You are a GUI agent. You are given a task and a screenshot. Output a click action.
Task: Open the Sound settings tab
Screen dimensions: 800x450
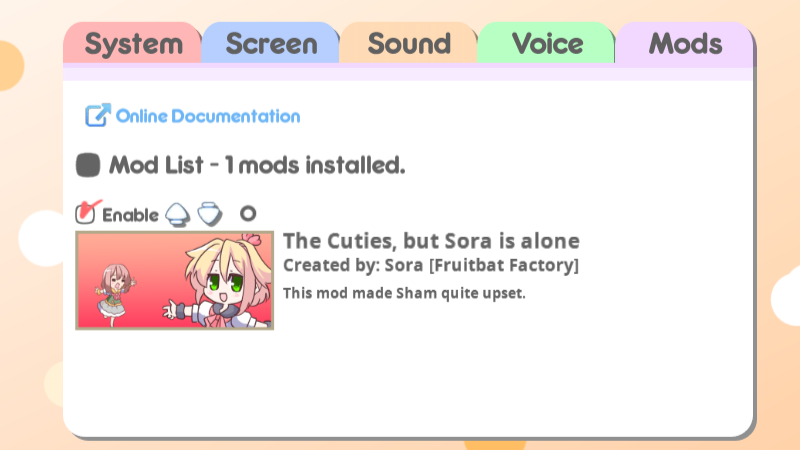coord(409,43)
